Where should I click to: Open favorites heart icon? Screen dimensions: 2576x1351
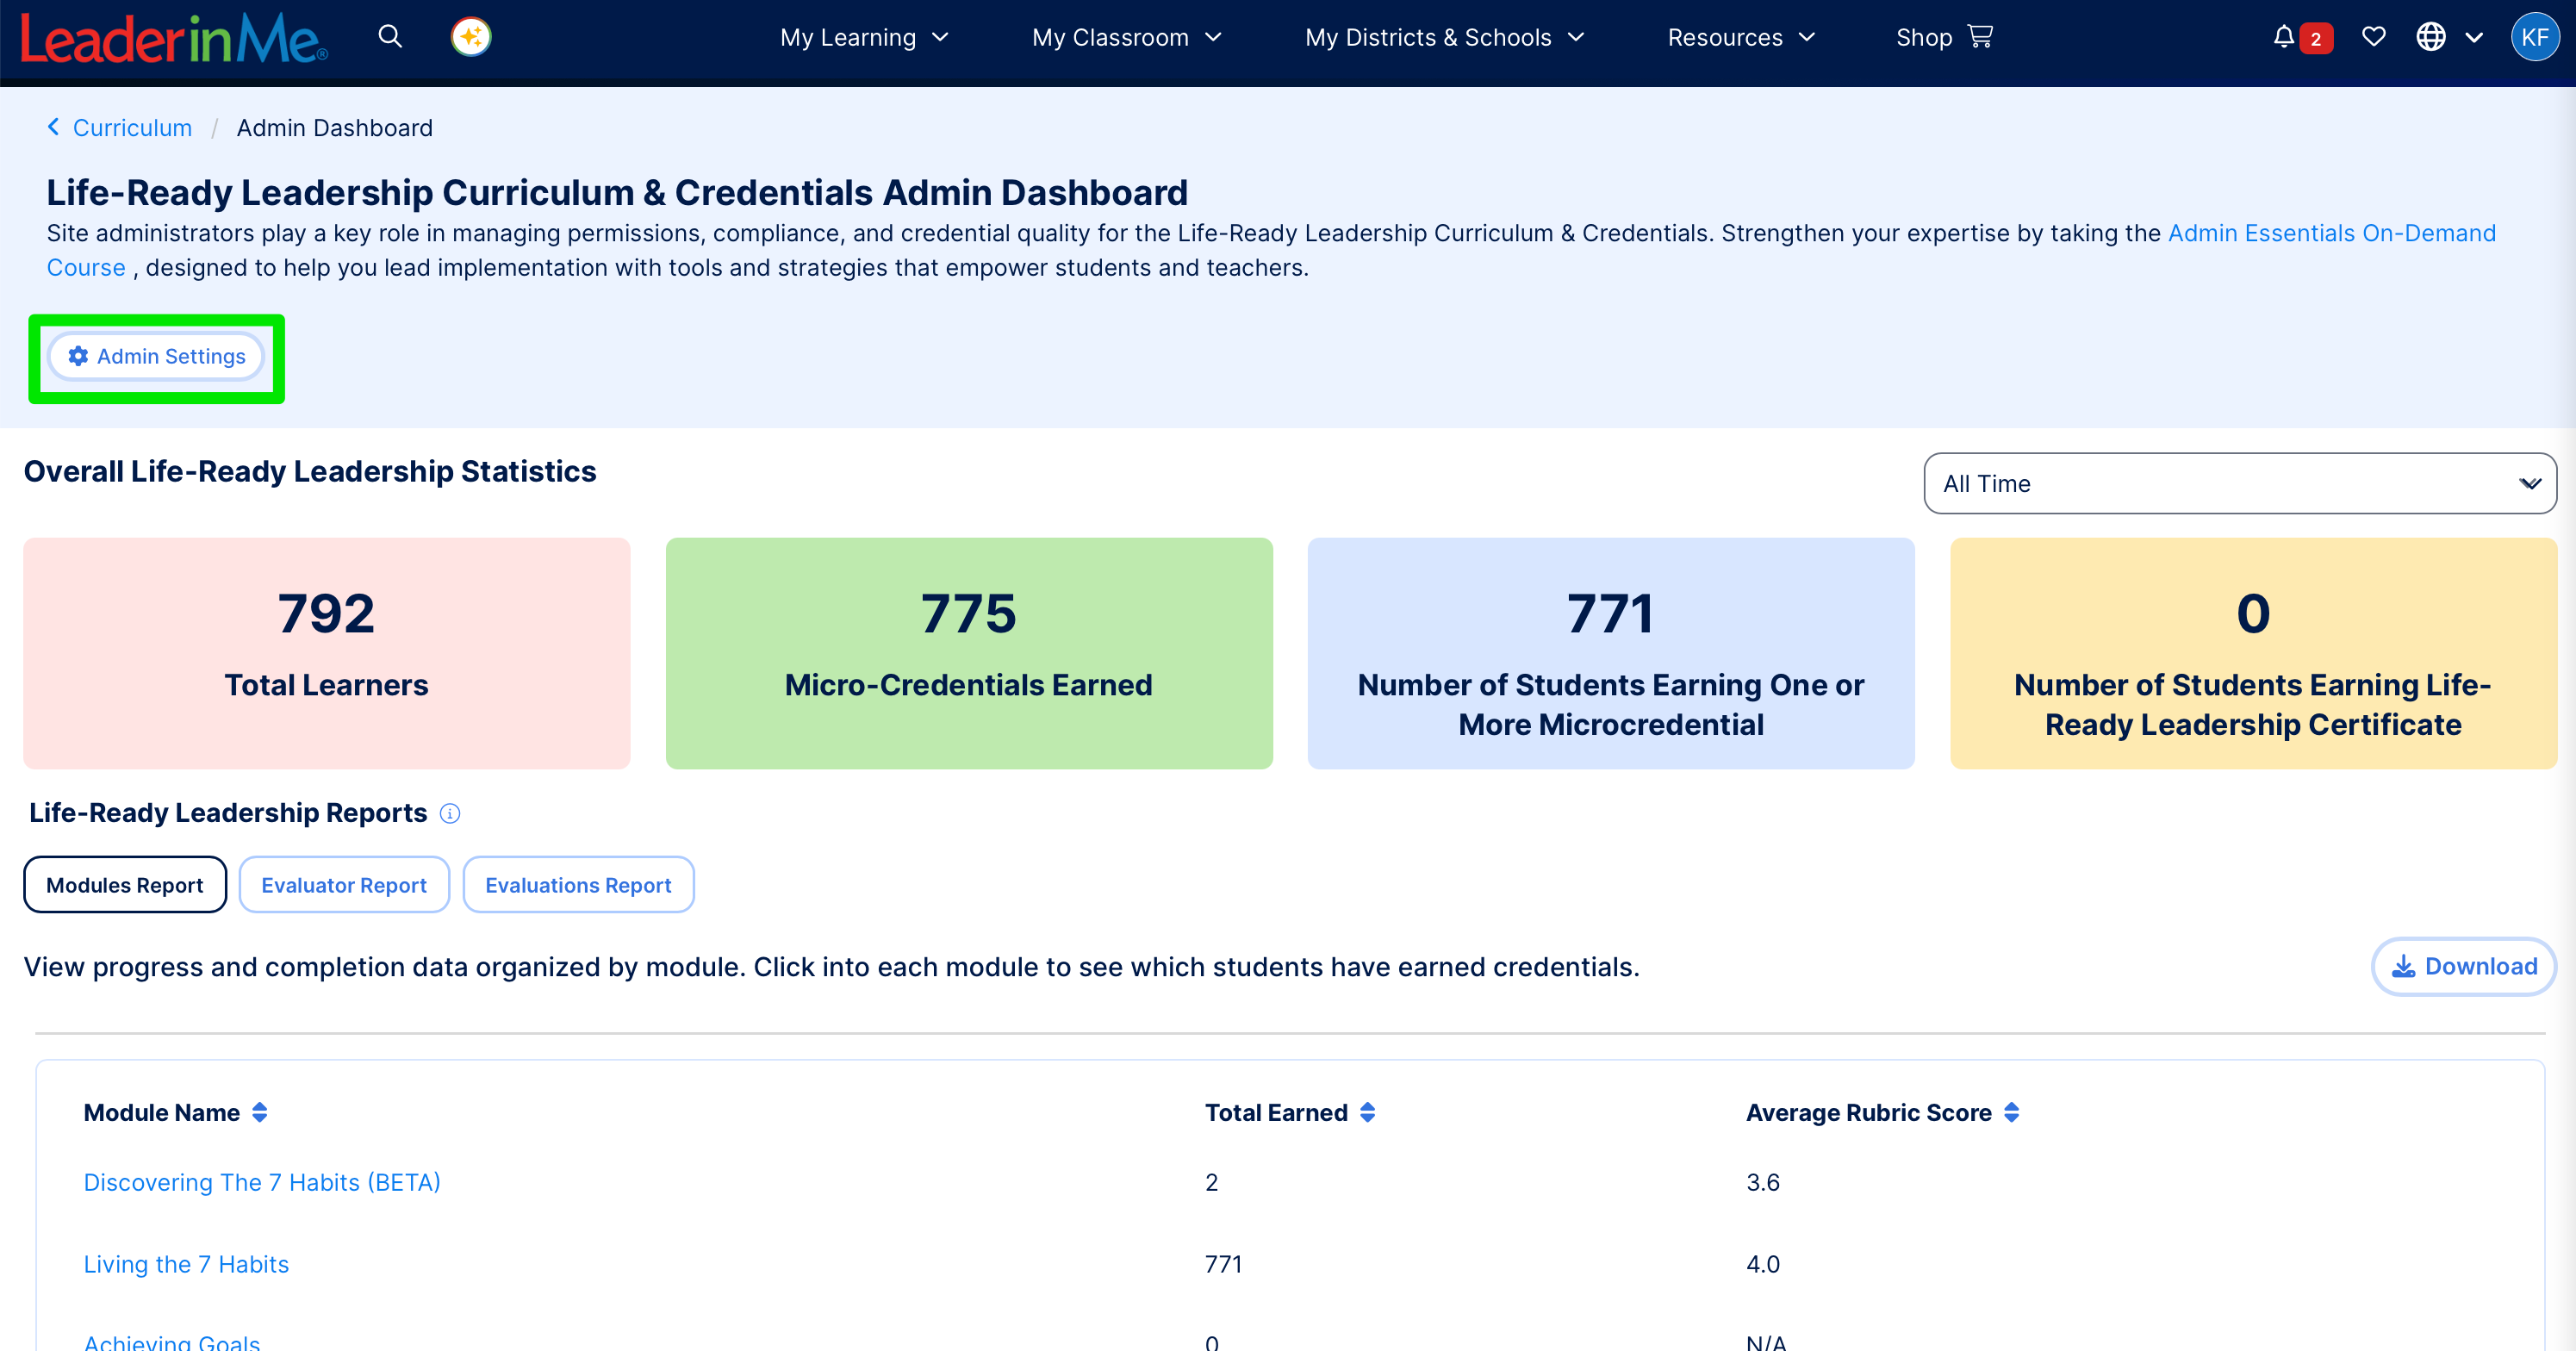click(x=2373, y=37)
